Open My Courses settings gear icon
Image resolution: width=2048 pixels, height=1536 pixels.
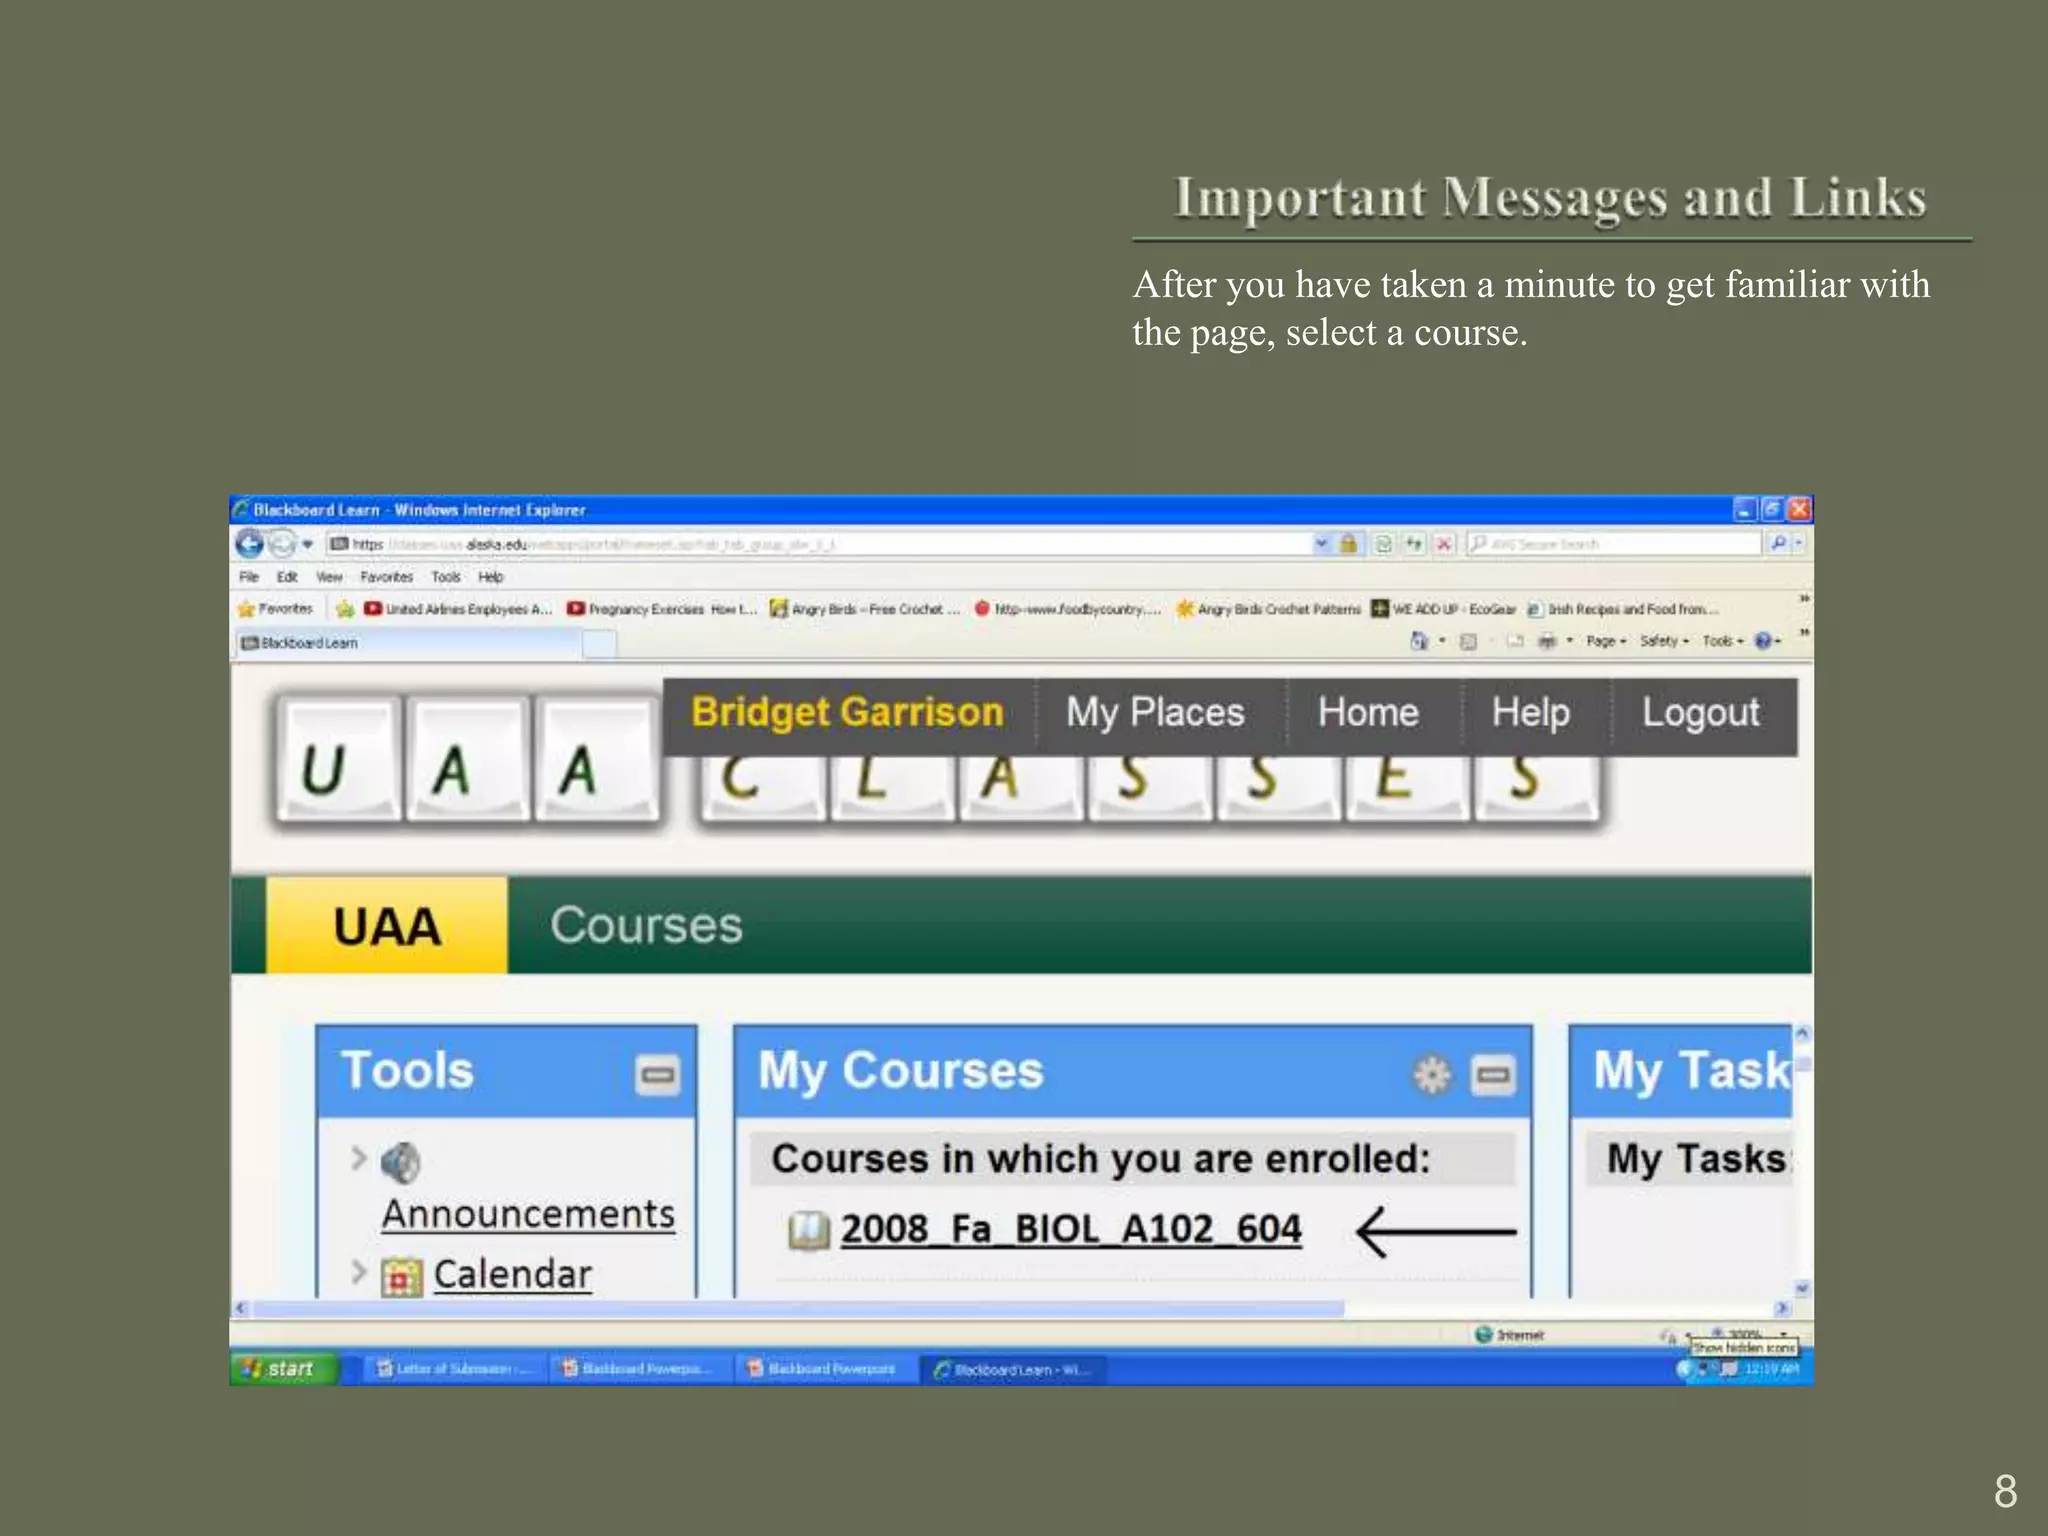point(1431,1075)
